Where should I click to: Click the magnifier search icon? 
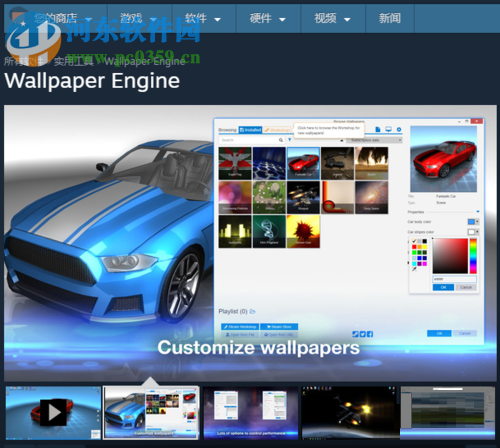coord(281,140)
